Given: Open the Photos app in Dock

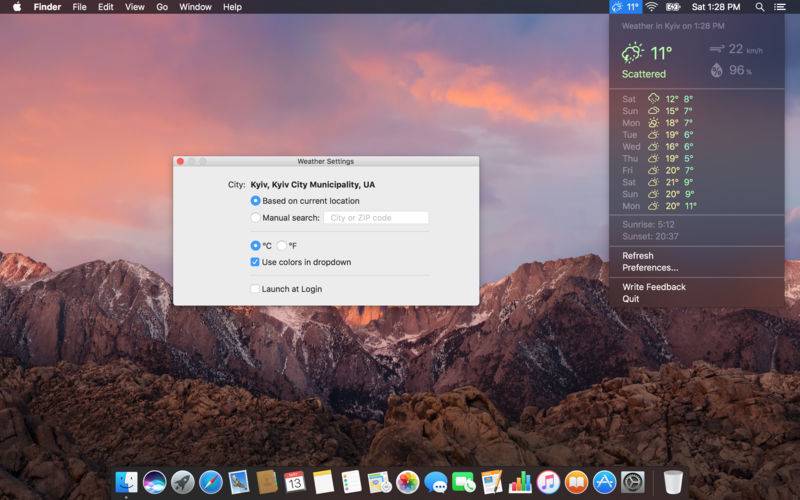Looking at the screenshot, I should [407, 482].
